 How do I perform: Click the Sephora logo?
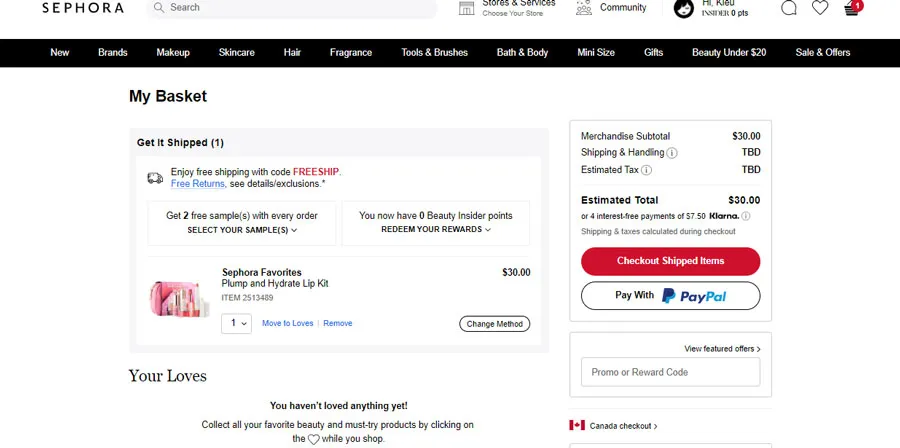pyautogui.click(x=83, y=7)
